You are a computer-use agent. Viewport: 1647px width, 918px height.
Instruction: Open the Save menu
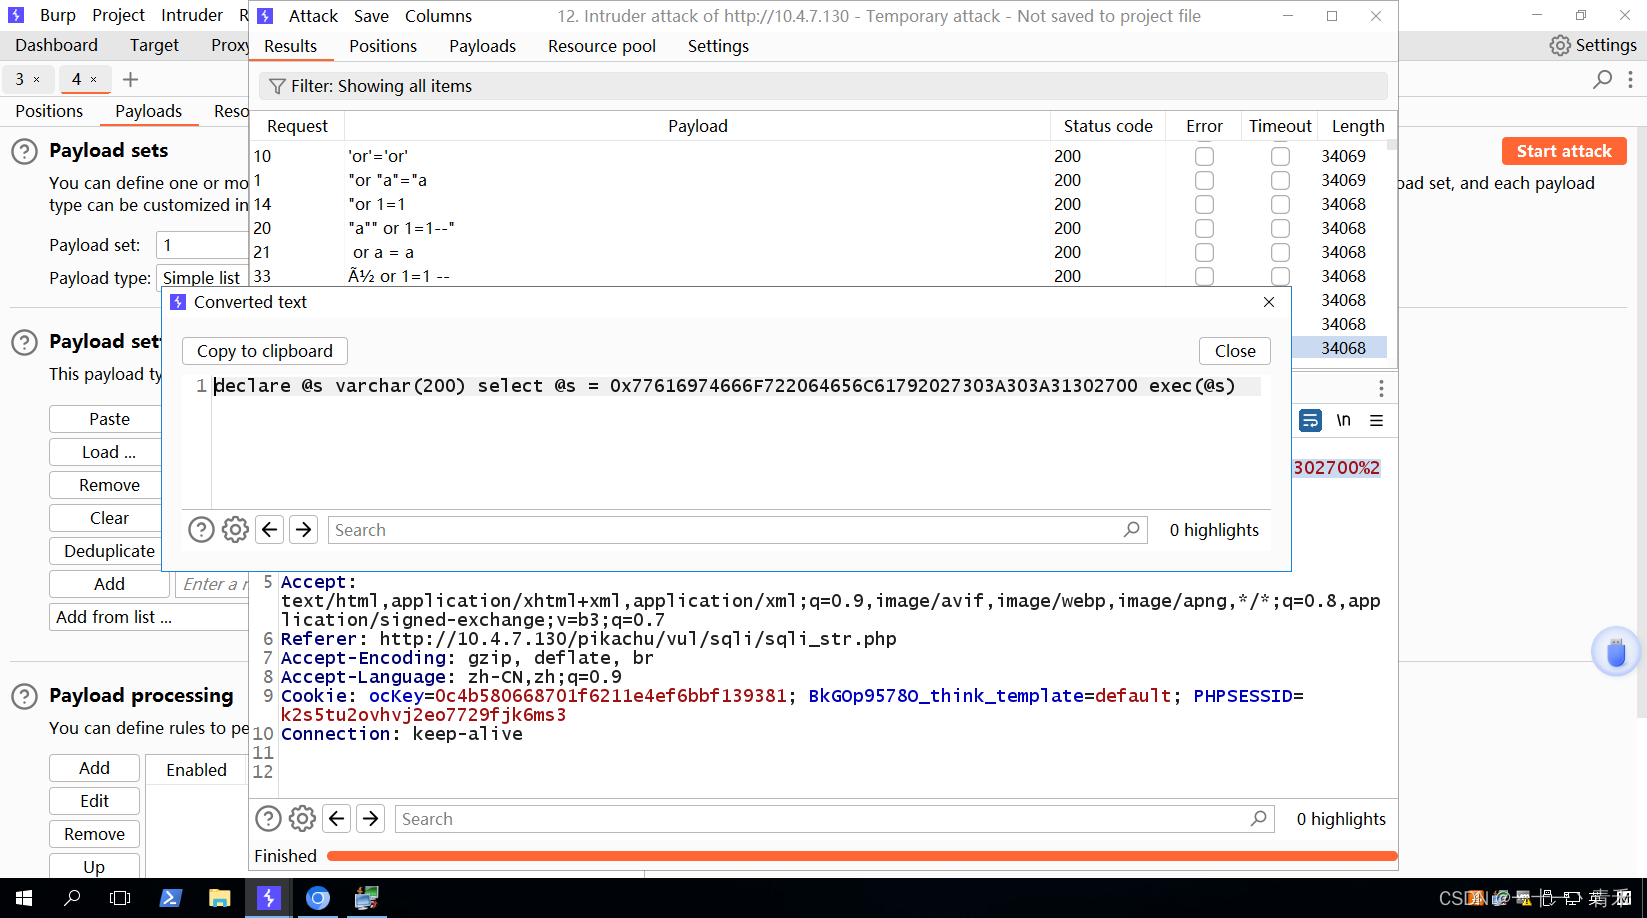click(371, 16)
